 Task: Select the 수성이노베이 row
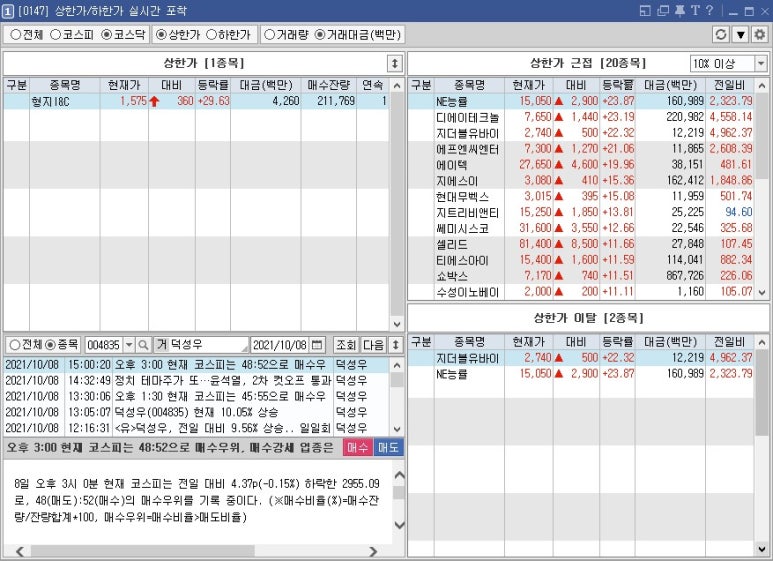[581, 291]
